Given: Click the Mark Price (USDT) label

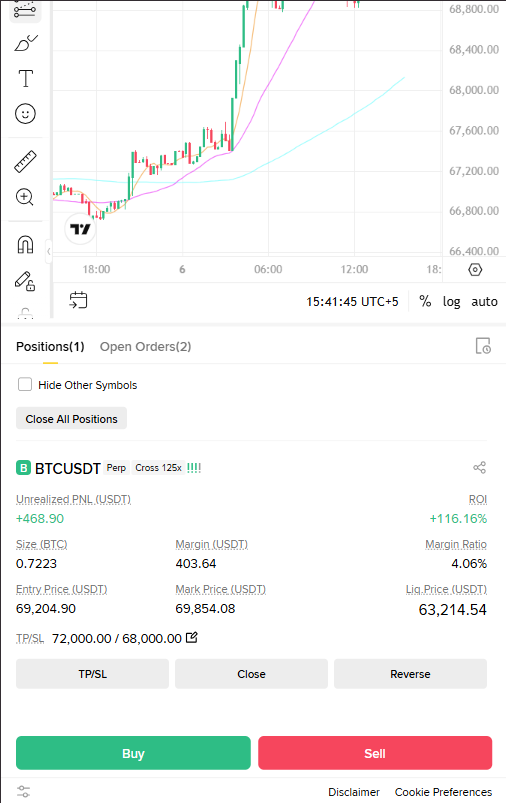Looking at the screenshot, I should [x=221, y=589].
